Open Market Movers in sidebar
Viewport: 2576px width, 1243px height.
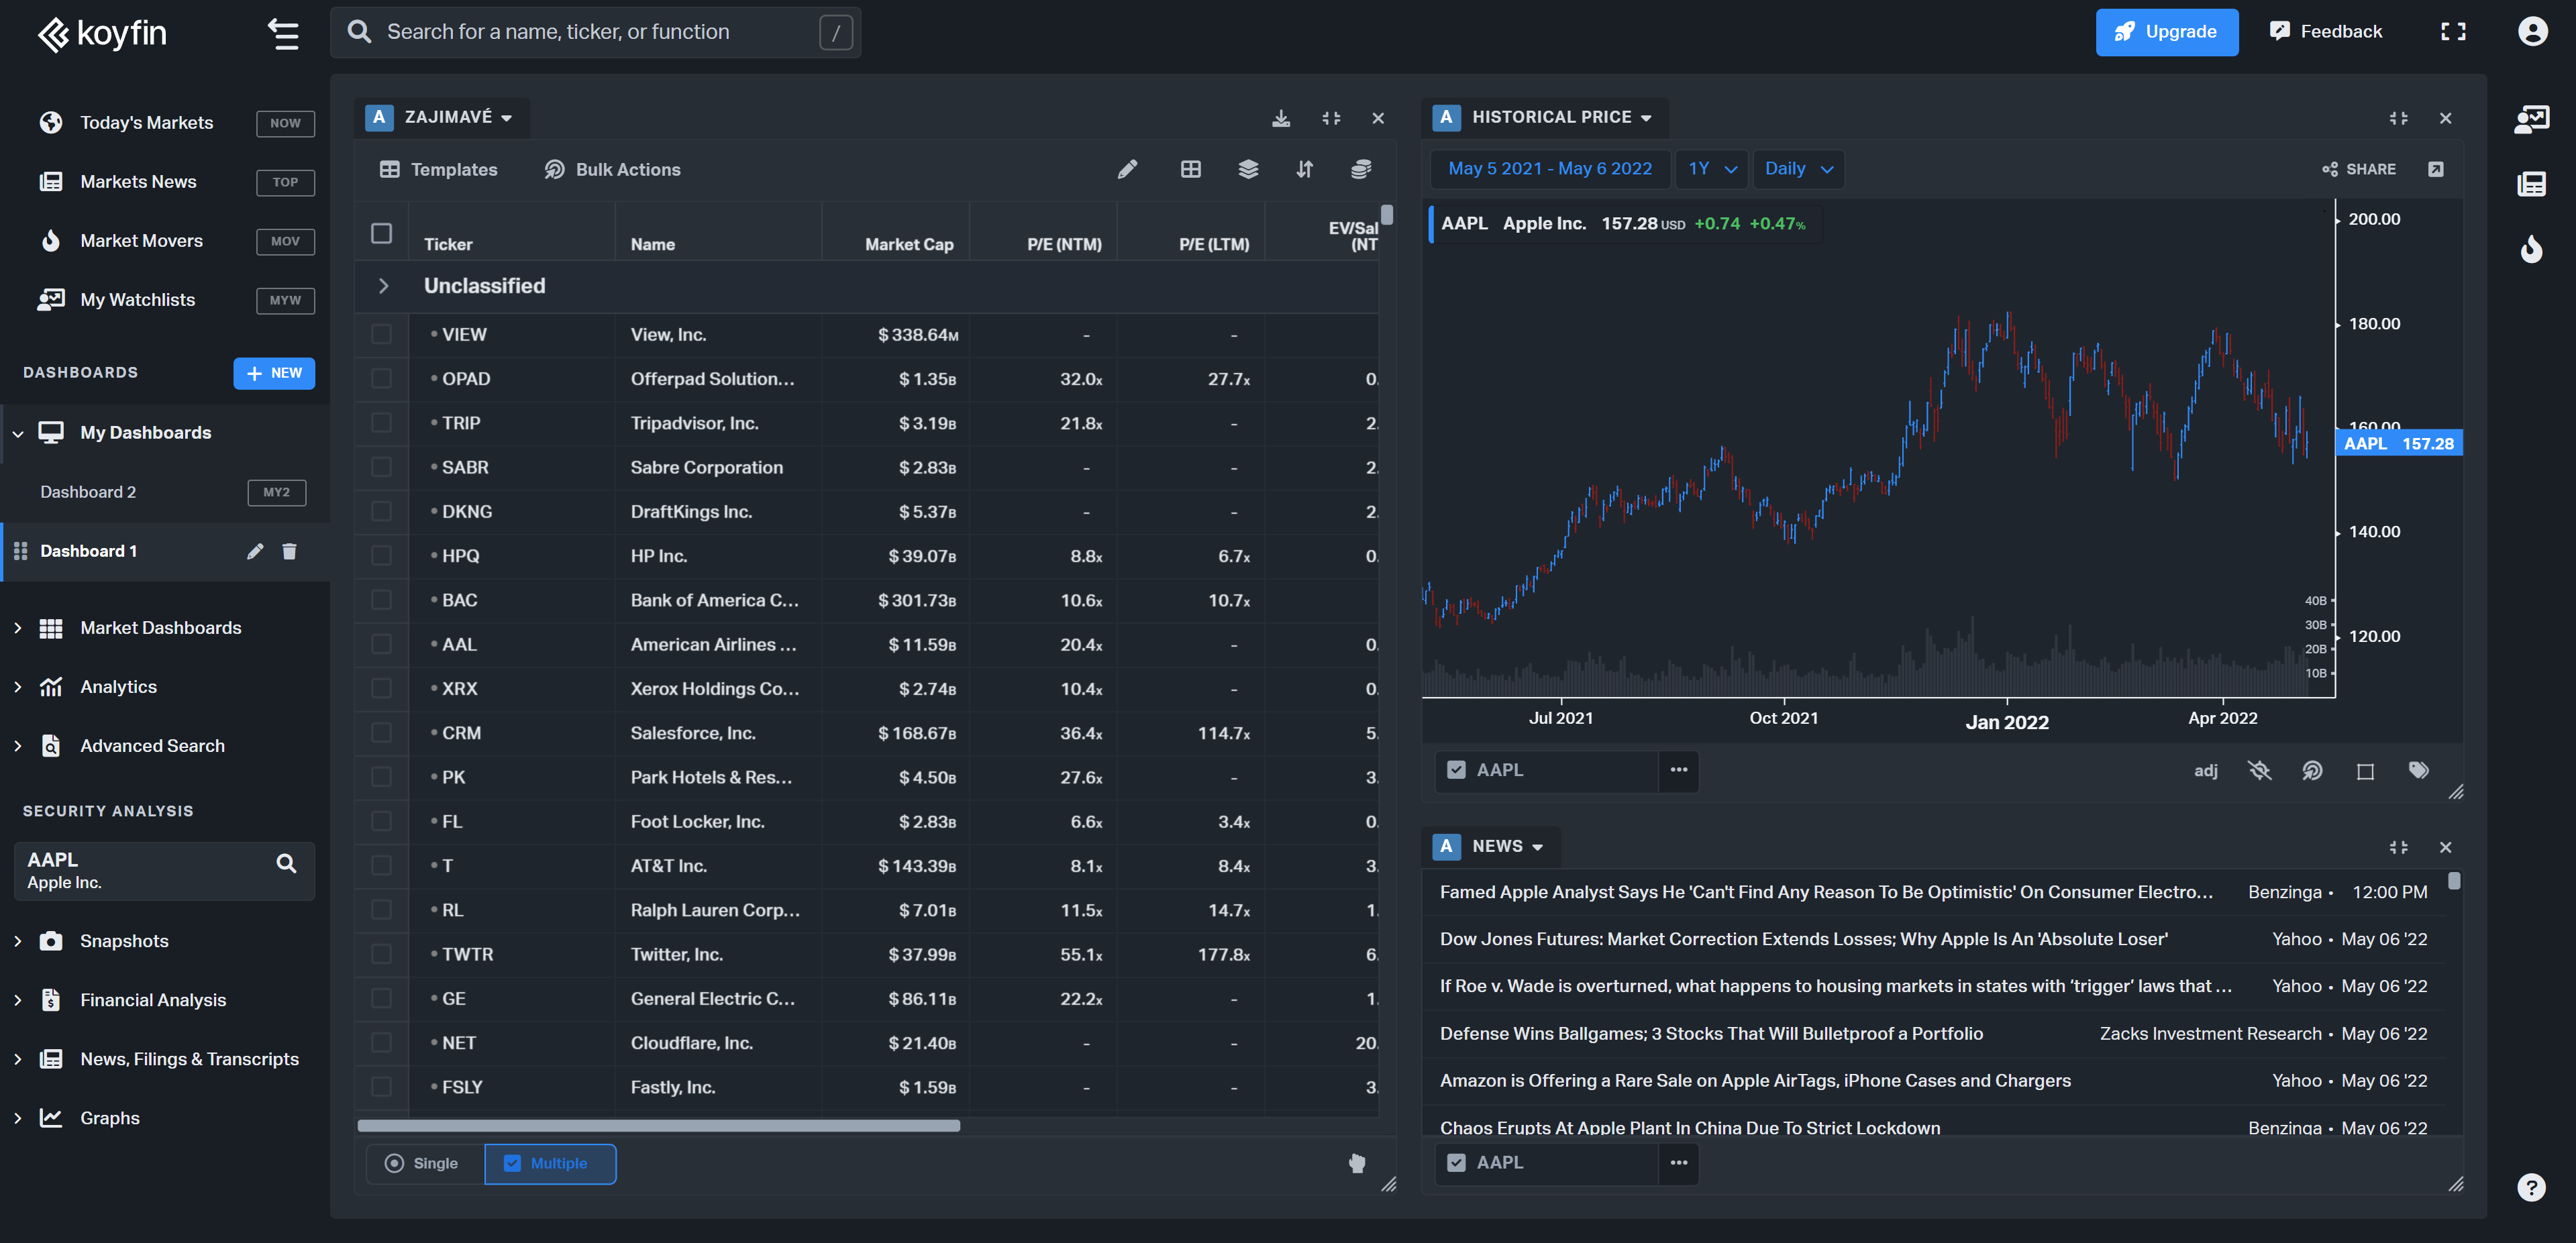click(141, 241)
